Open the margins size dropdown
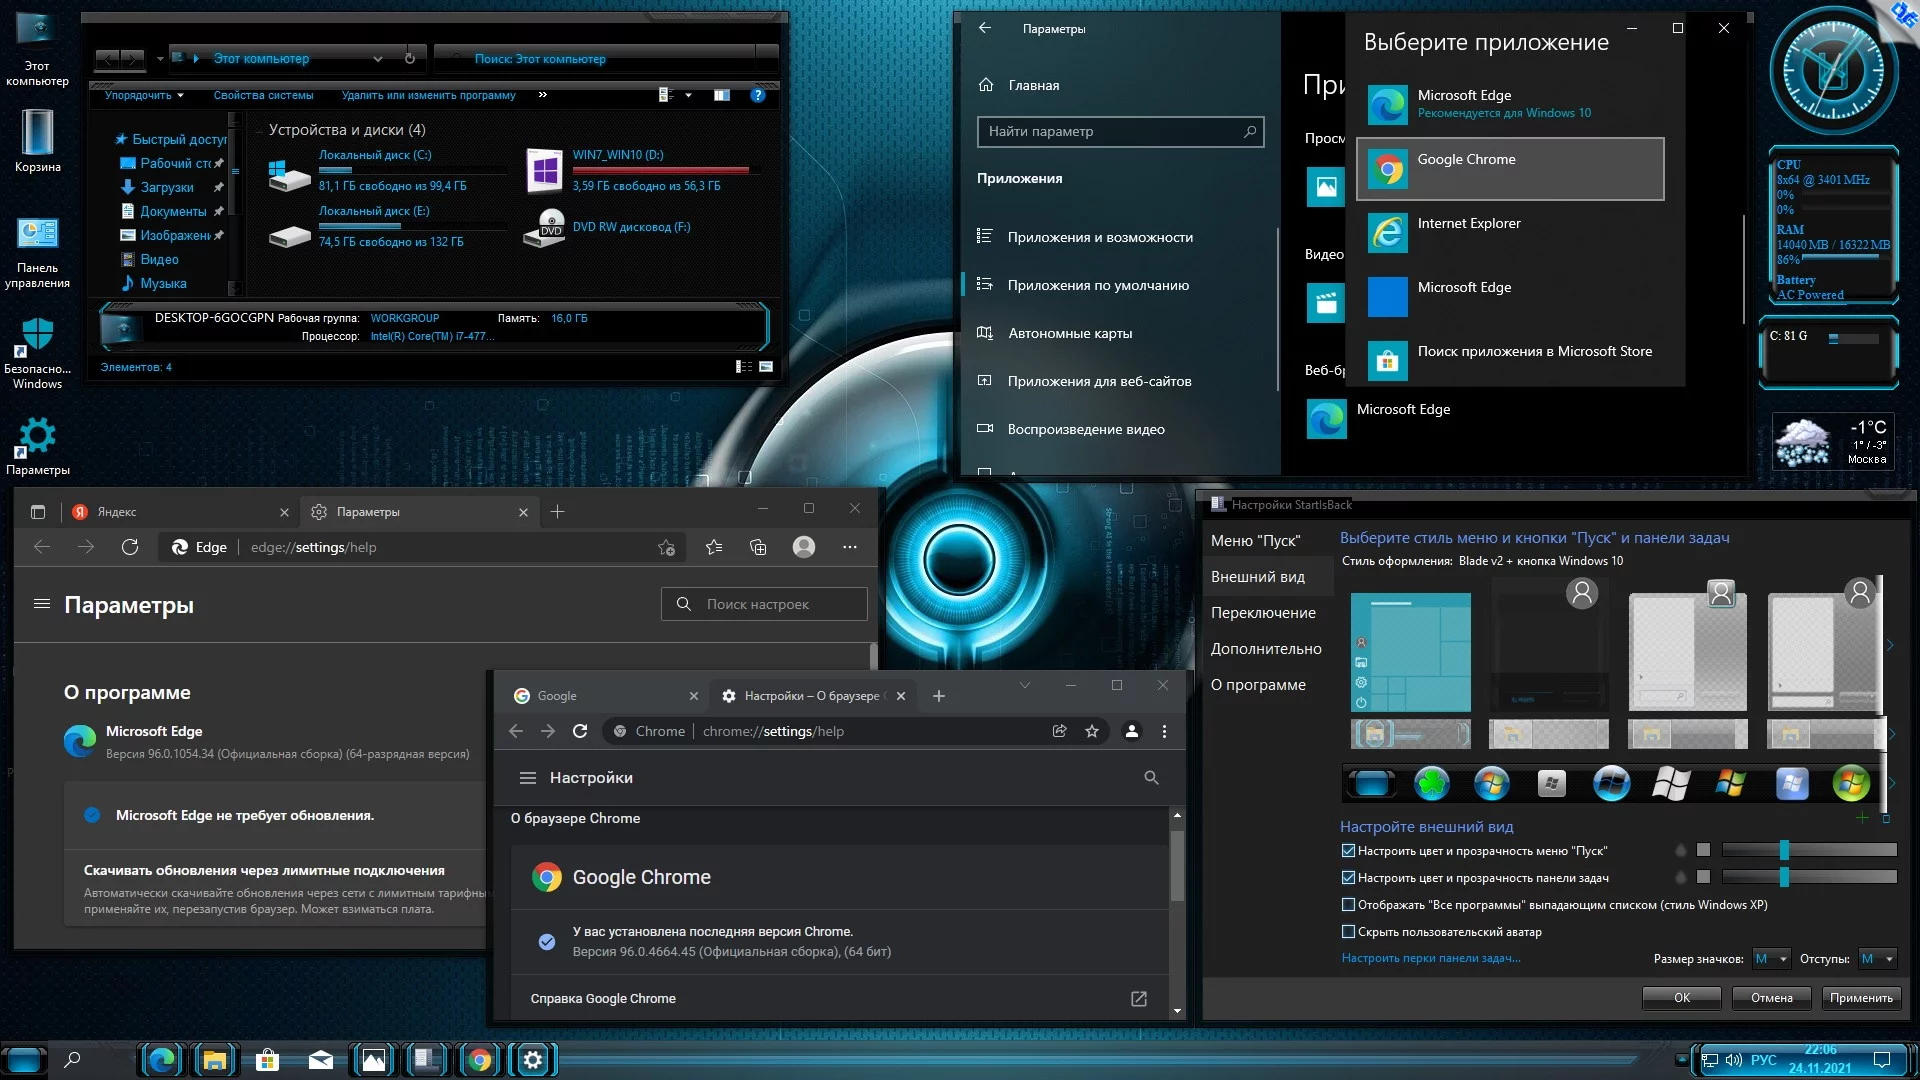The height and width of the screenshot is (1080, 1920). [1877, 959]
